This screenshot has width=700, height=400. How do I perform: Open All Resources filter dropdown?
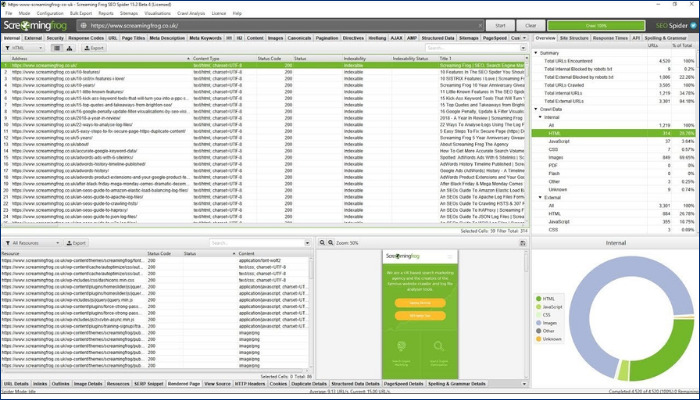pyautogui.click(x=32, y=243)
